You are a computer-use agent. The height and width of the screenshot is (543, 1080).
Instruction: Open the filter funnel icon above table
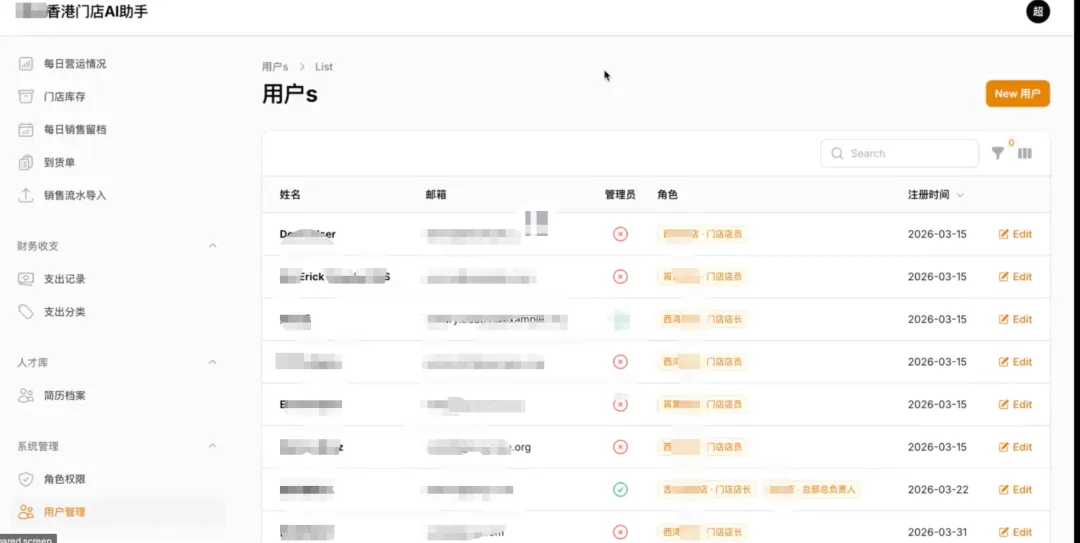(x=997, y=153)
